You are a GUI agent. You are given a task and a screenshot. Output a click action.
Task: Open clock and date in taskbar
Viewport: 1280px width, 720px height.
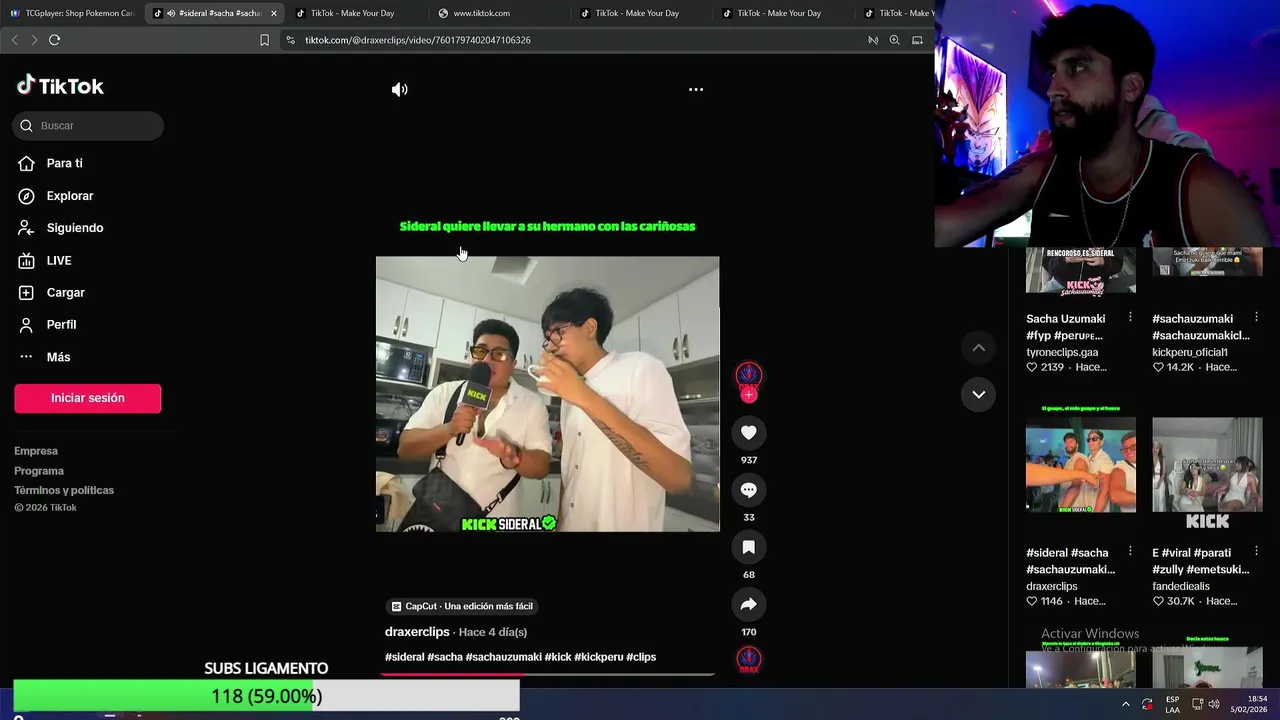1250,704
